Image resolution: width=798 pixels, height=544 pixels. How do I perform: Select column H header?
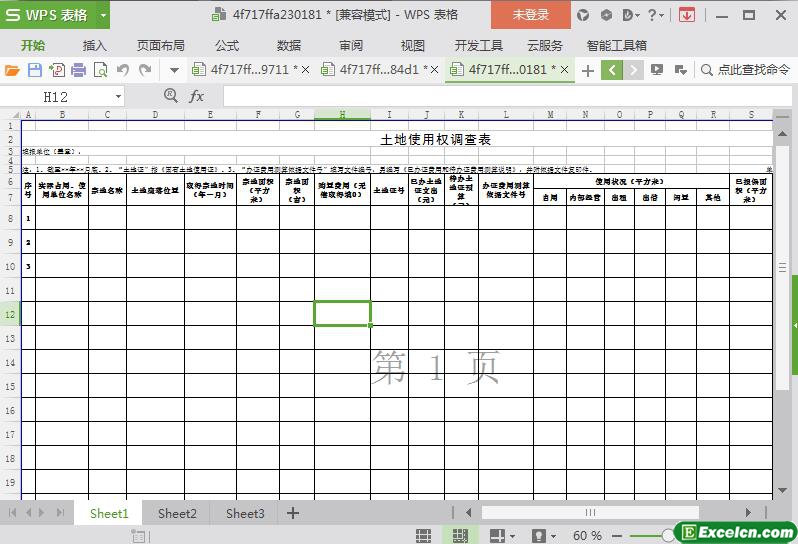point(343,114)
